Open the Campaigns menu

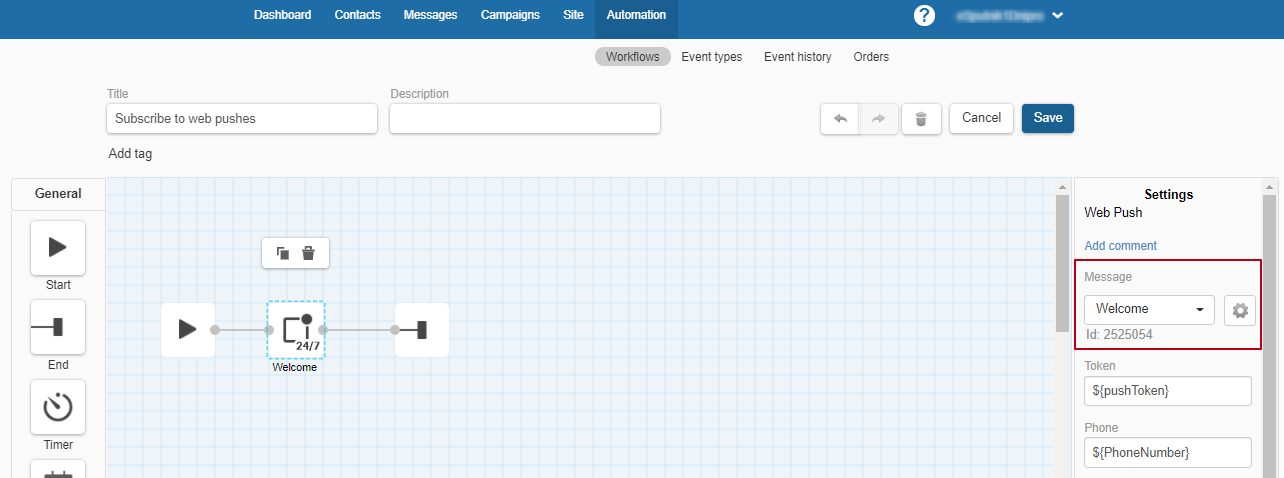coord(510,15)
